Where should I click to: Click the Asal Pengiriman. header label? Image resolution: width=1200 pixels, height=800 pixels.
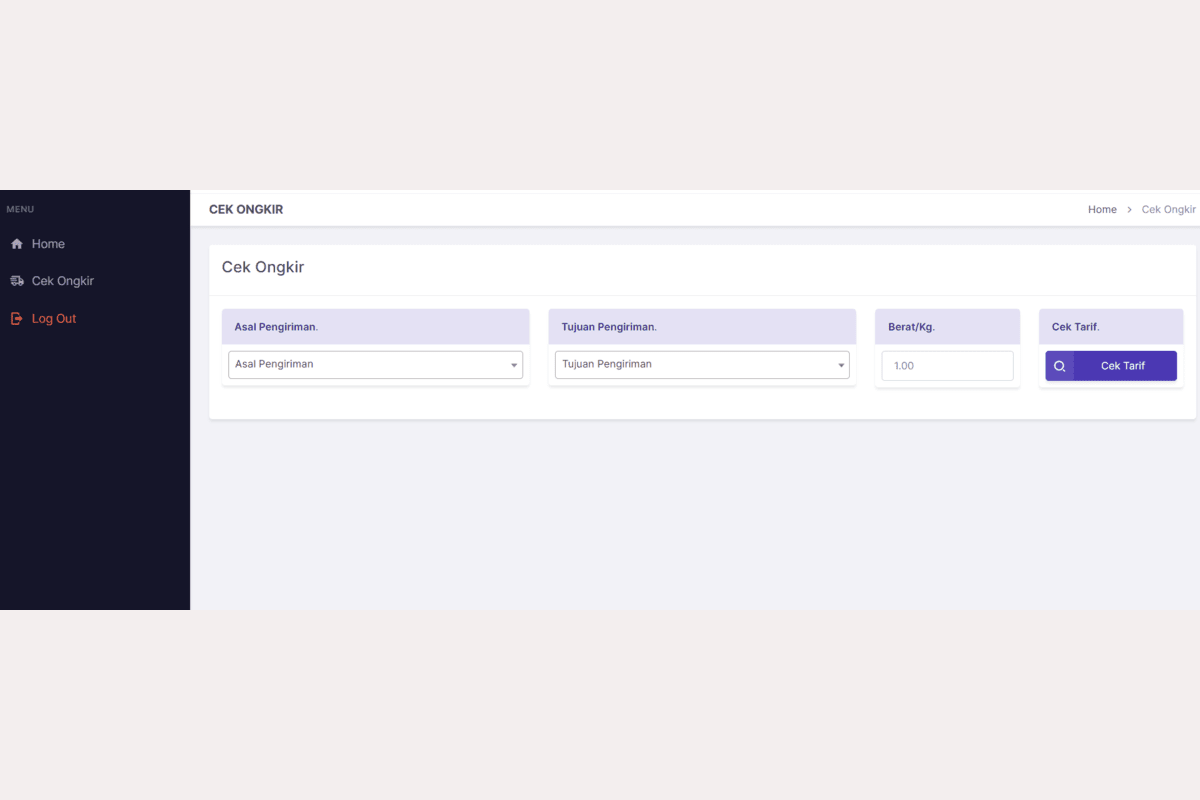tap(276, 327)
